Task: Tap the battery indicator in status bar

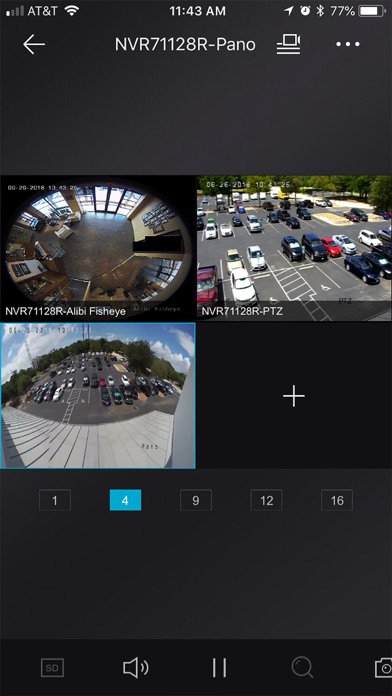Action: tap(372, 11)
